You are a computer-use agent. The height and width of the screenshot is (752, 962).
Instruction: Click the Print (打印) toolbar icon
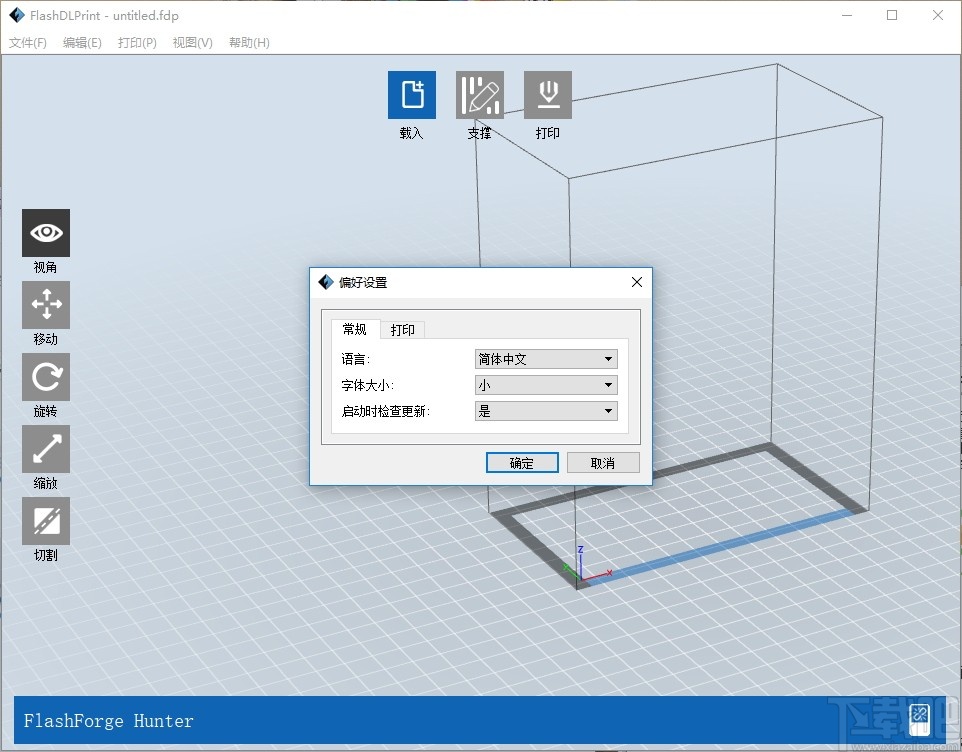[547, 95]
